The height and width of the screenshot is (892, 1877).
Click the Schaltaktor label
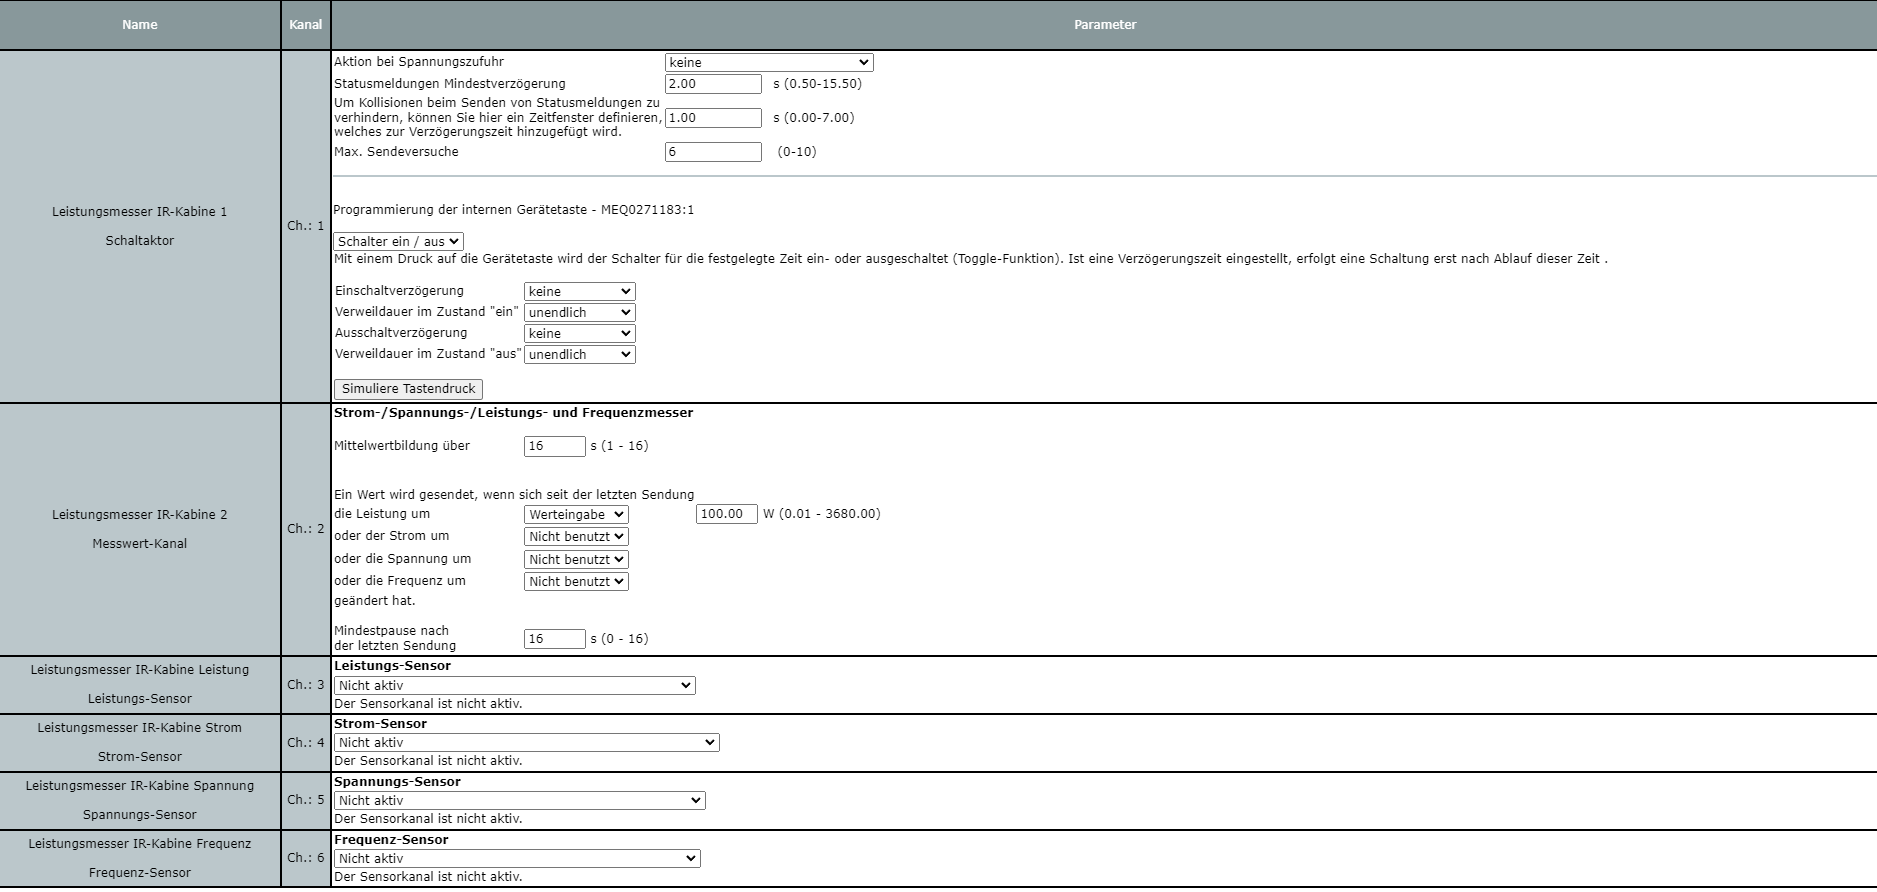[x=140, y=241]
